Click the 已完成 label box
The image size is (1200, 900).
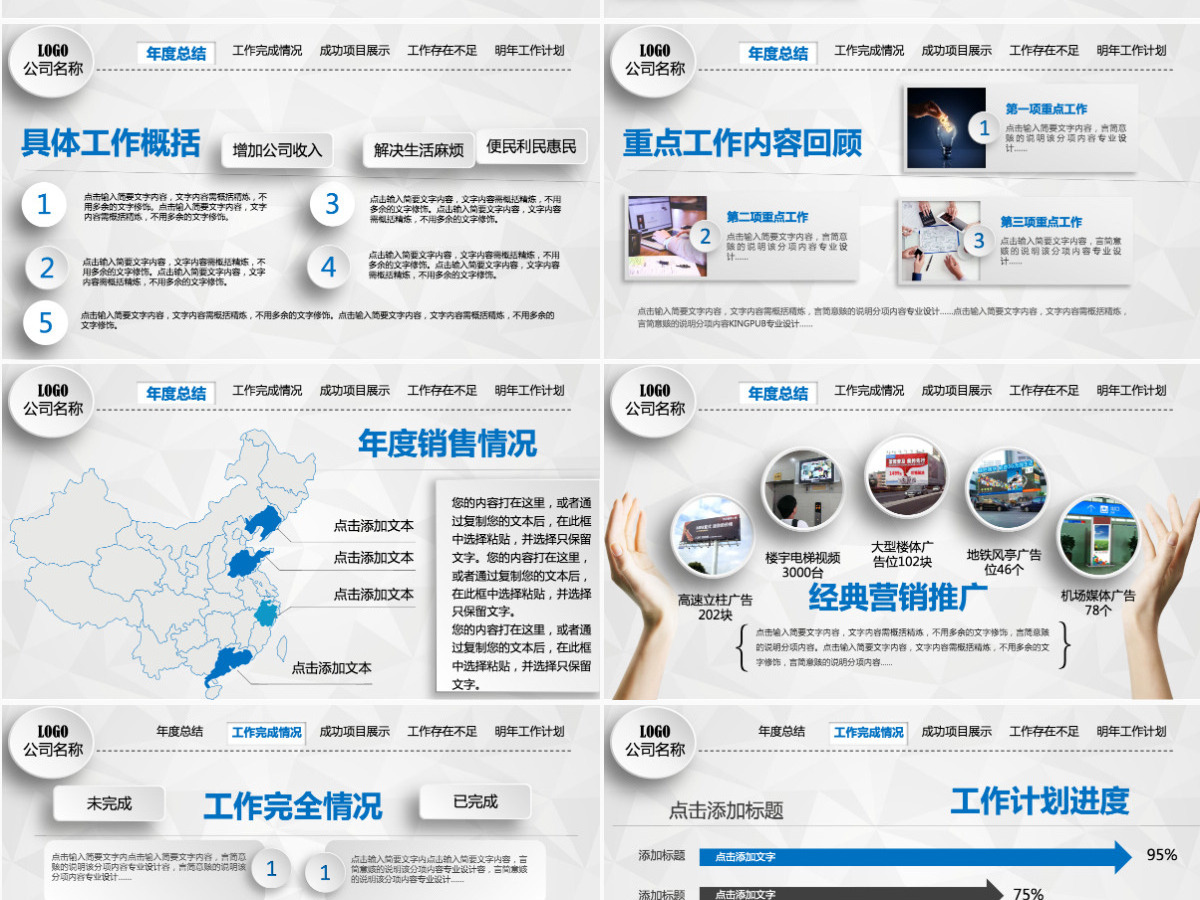475,801
